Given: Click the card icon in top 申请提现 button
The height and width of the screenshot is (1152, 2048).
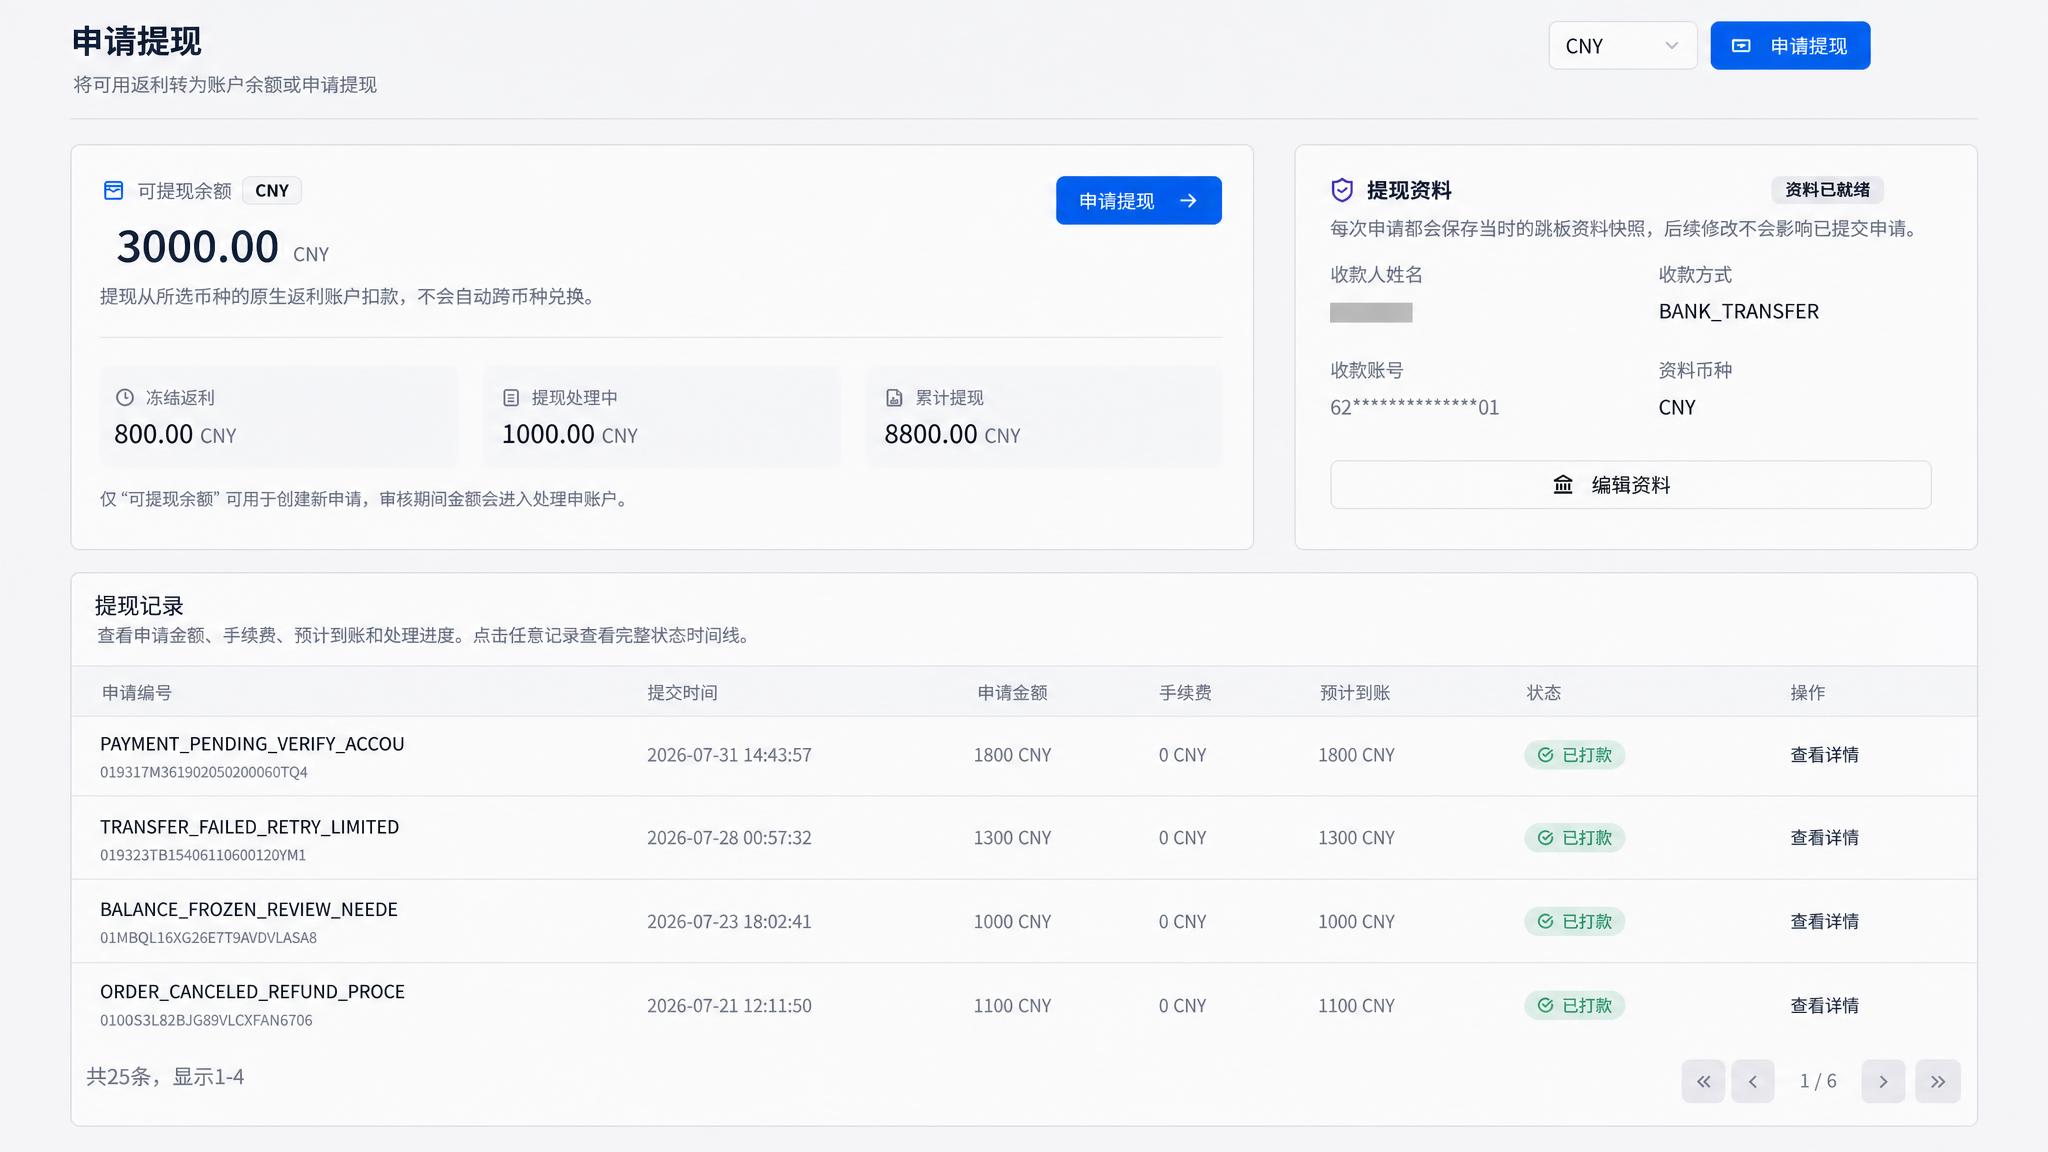Looking at the screenshot, I should 1741,46.
